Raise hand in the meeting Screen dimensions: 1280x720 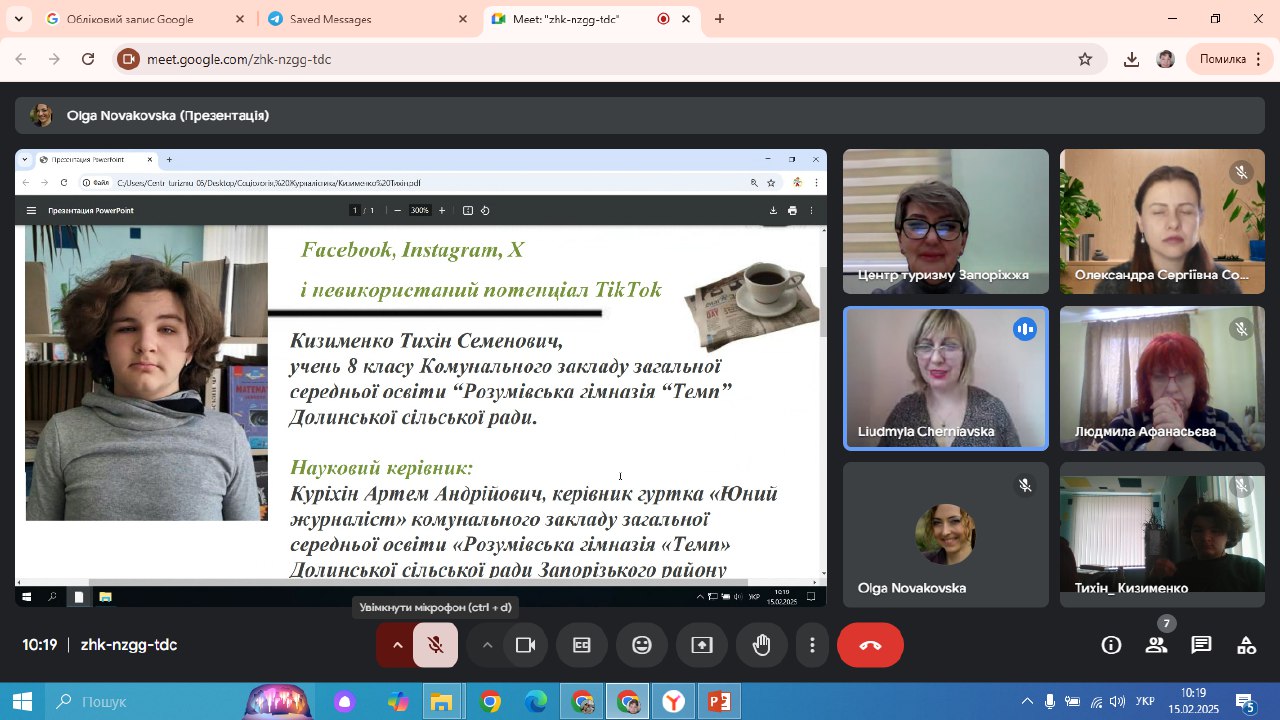coord(762,645)
